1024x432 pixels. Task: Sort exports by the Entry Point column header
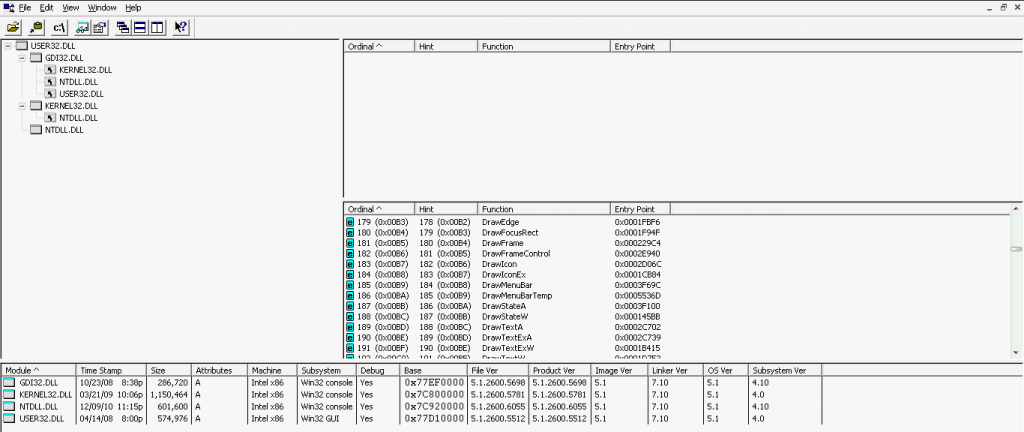[x=641, y=209]
